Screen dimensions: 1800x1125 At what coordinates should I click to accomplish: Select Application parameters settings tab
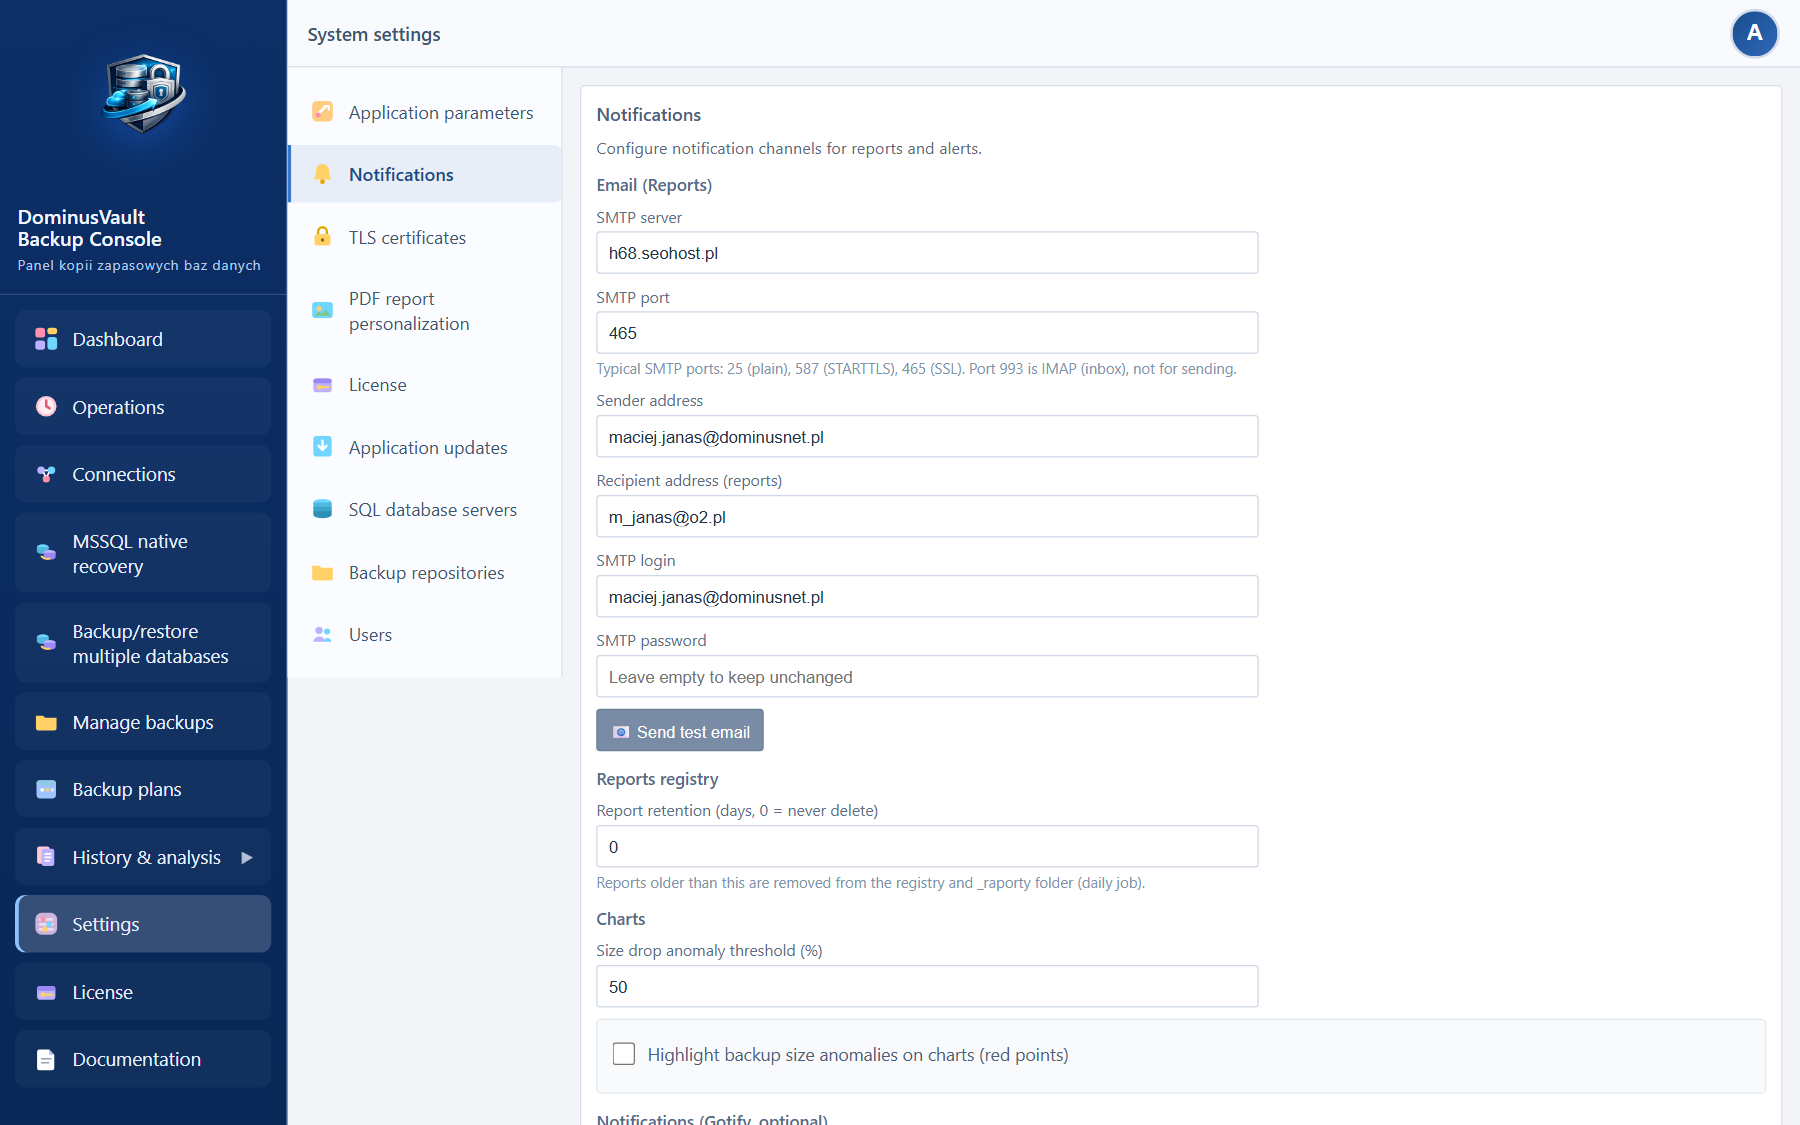425,112
